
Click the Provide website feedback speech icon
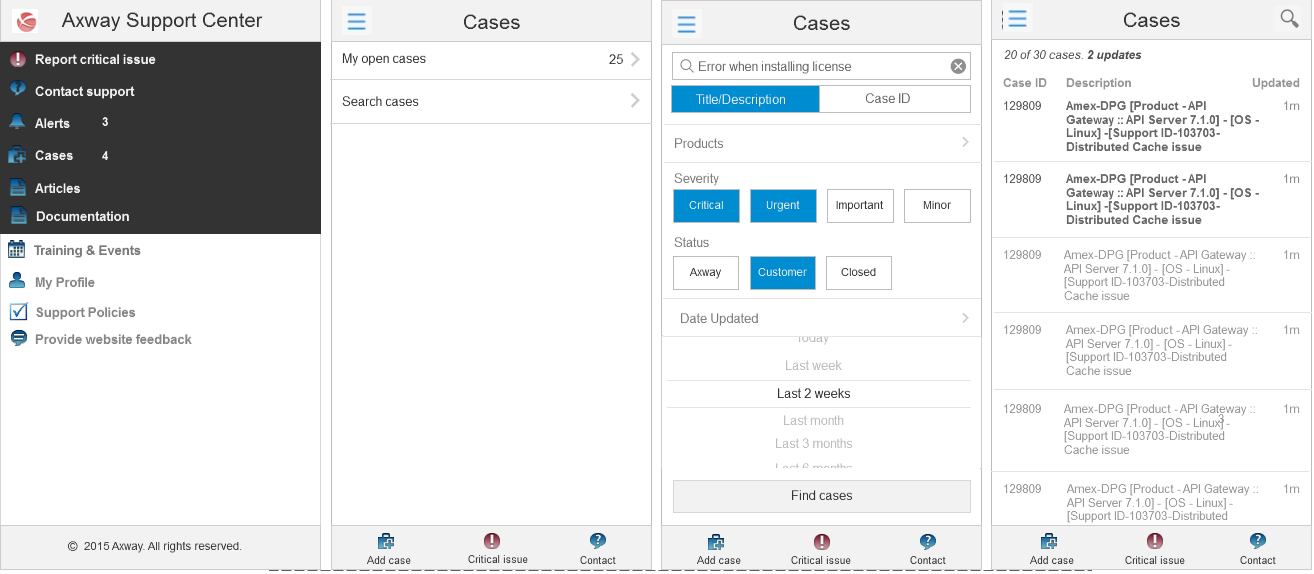pyautogui.click(x=18, y=339)
